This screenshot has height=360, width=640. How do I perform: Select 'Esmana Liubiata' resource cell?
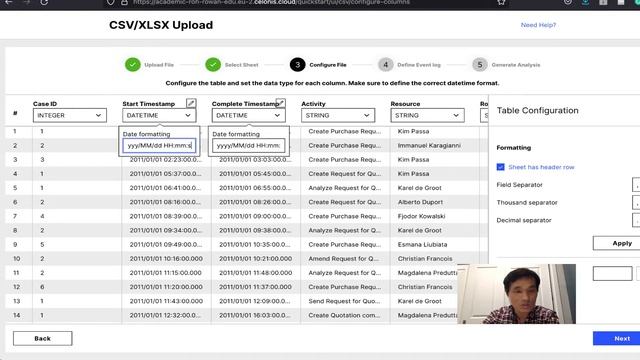(422, 244)
